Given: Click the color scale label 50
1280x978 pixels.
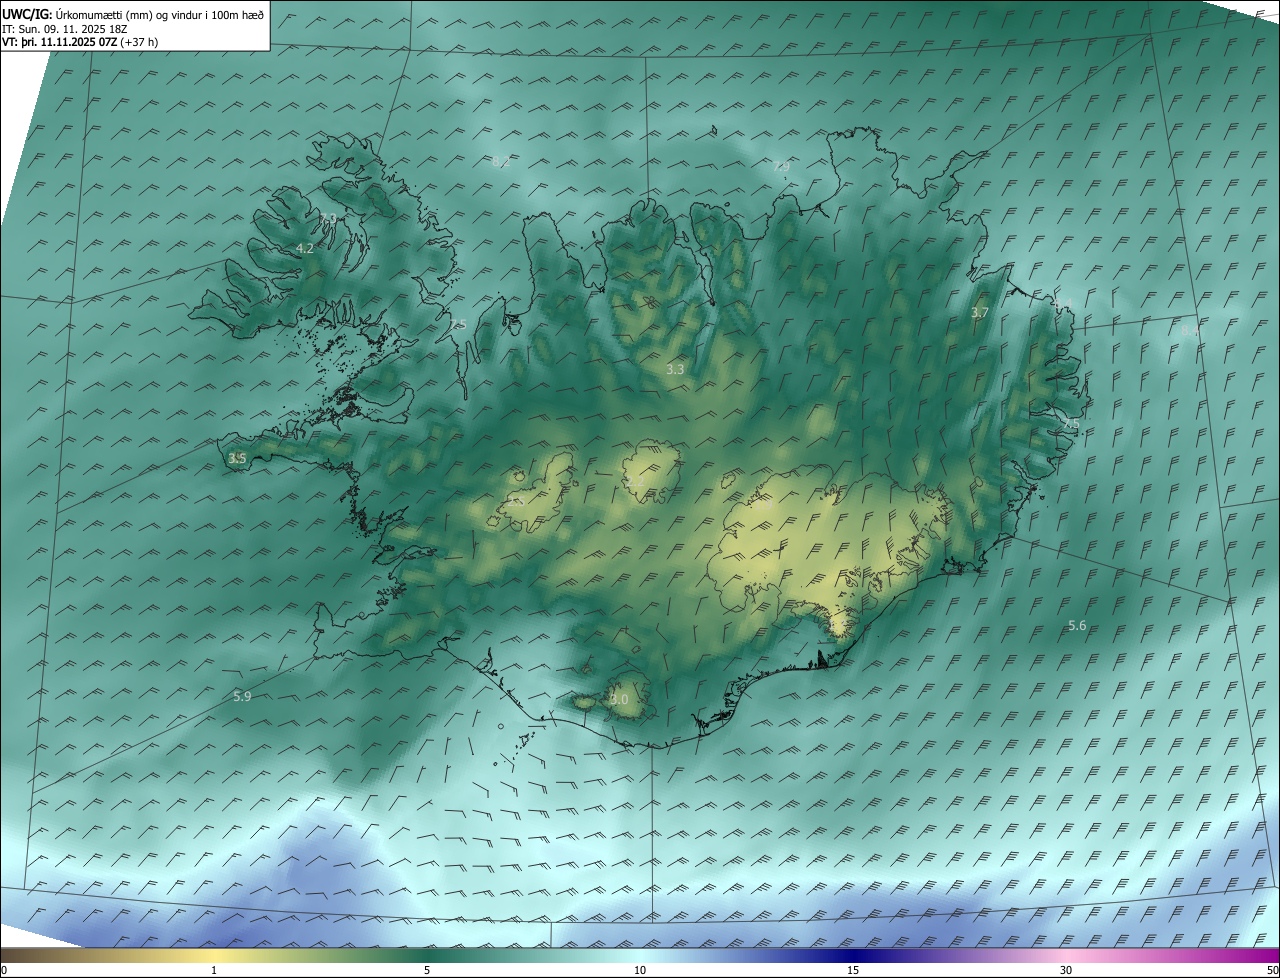Looking at the screenshot, I should pos(1272,970).
